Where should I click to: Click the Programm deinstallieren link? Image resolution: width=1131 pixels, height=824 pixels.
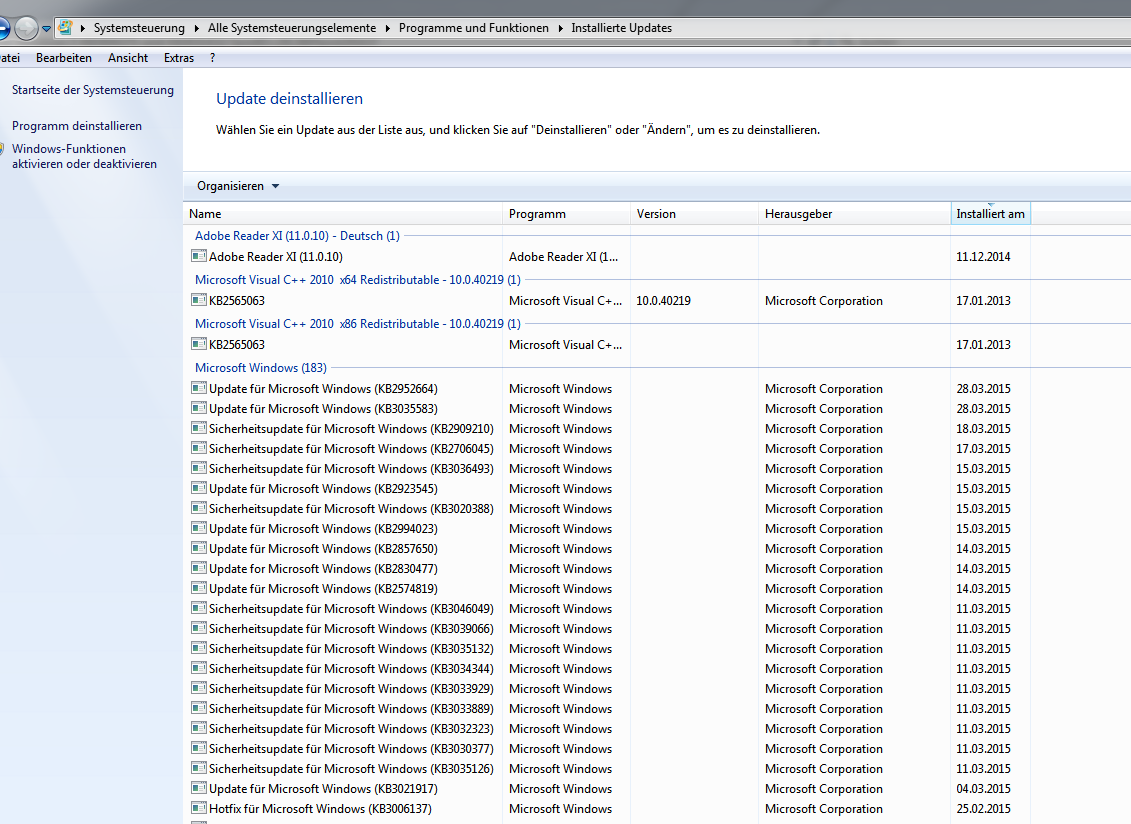click(x=77, y=126)
